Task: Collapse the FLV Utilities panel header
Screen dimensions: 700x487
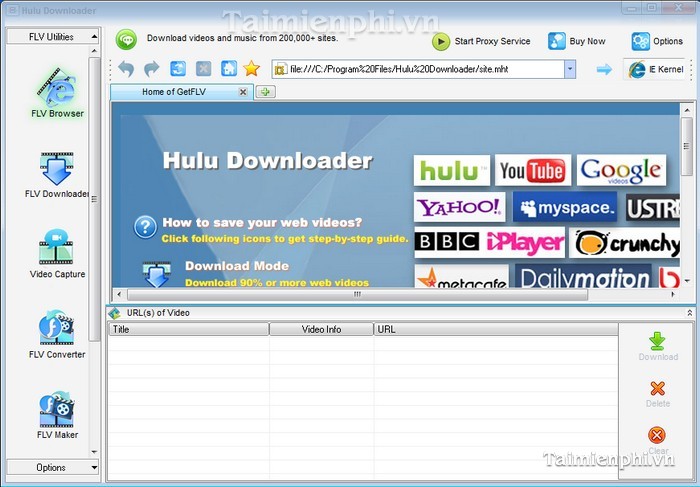Action: (x=53, y=37)
